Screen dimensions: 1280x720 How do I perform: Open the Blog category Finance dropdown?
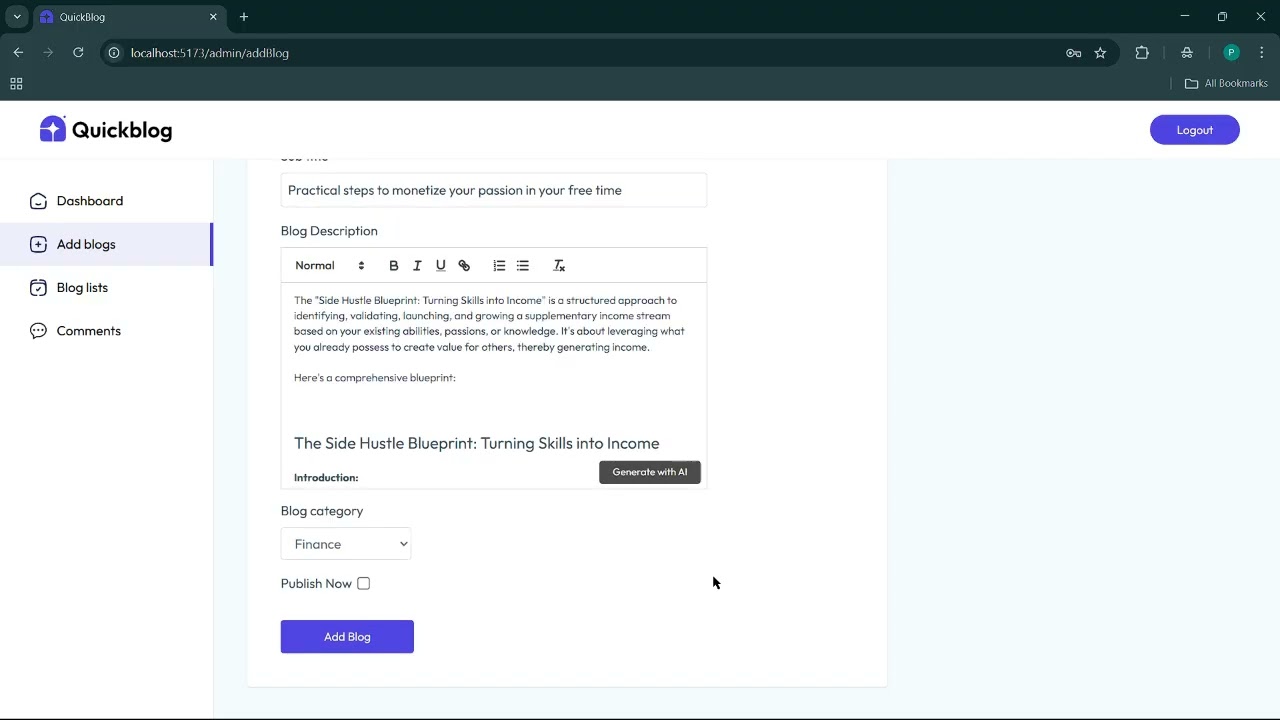click(346, 544)
